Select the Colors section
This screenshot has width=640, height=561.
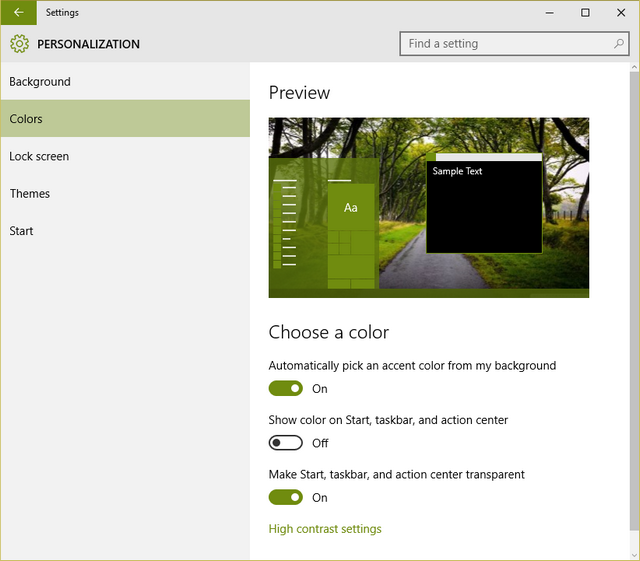[125, 118]
